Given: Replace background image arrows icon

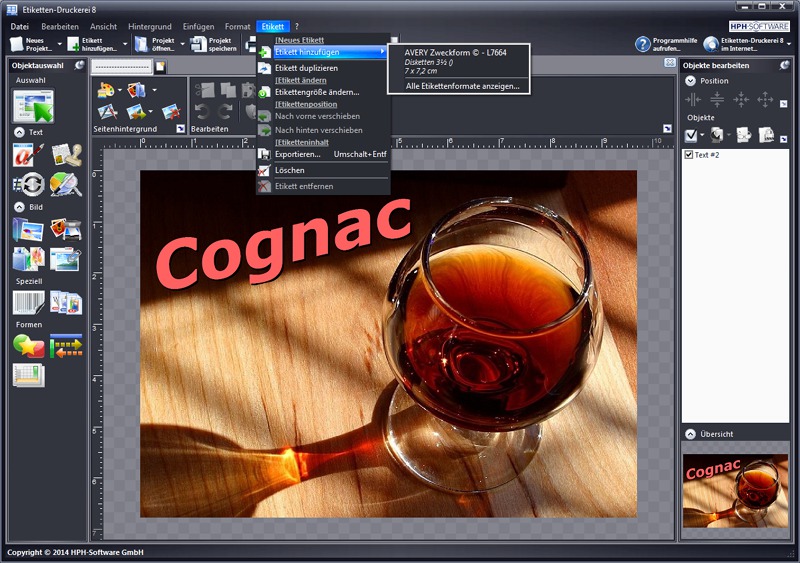Looking at the screenshot, I should (x=136, y=111).
